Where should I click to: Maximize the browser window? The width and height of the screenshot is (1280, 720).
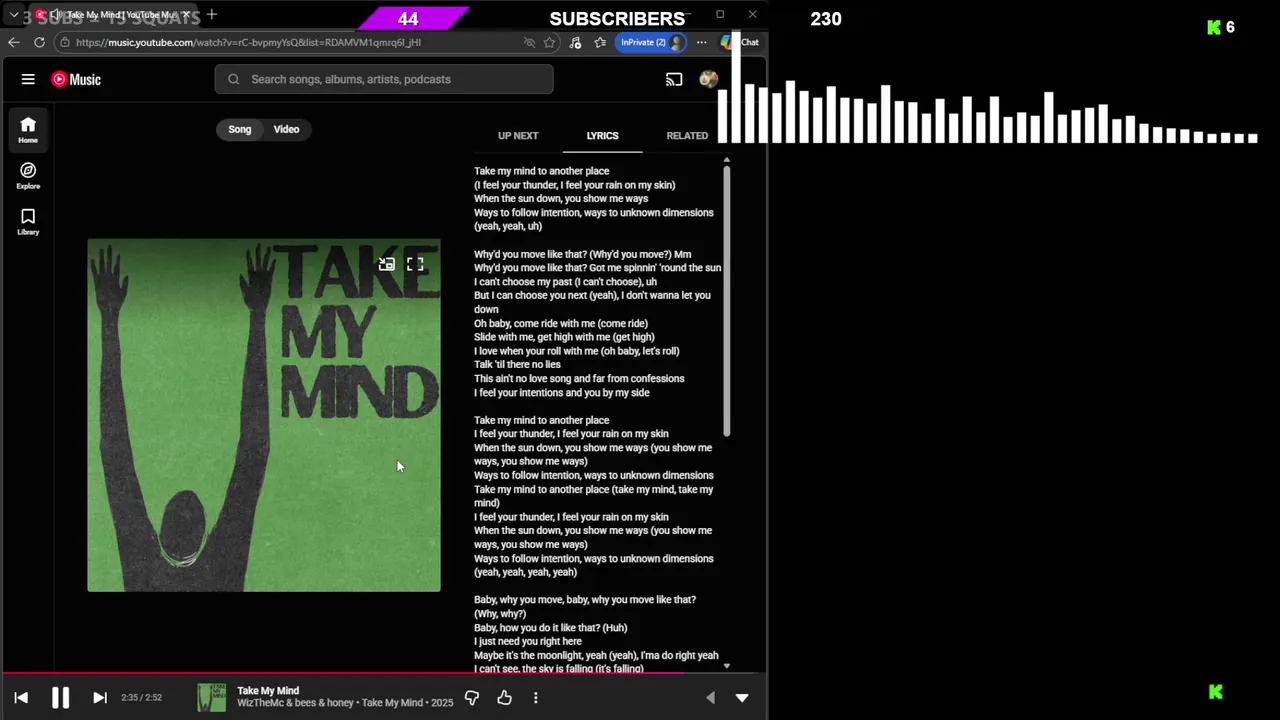coord(720,14)
